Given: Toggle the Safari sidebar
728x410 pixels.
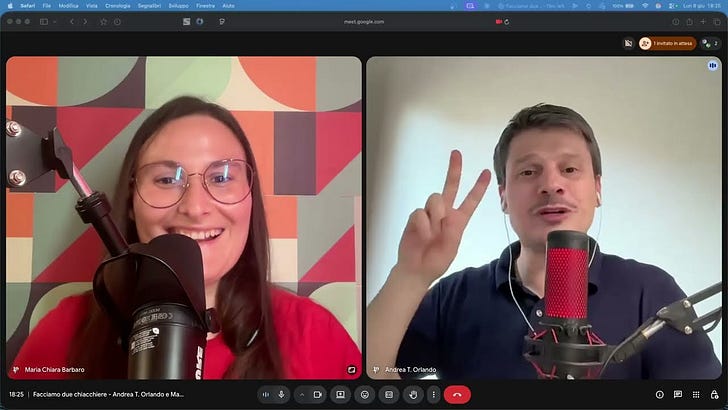Looking at the screenshot, I should (44, 21).
